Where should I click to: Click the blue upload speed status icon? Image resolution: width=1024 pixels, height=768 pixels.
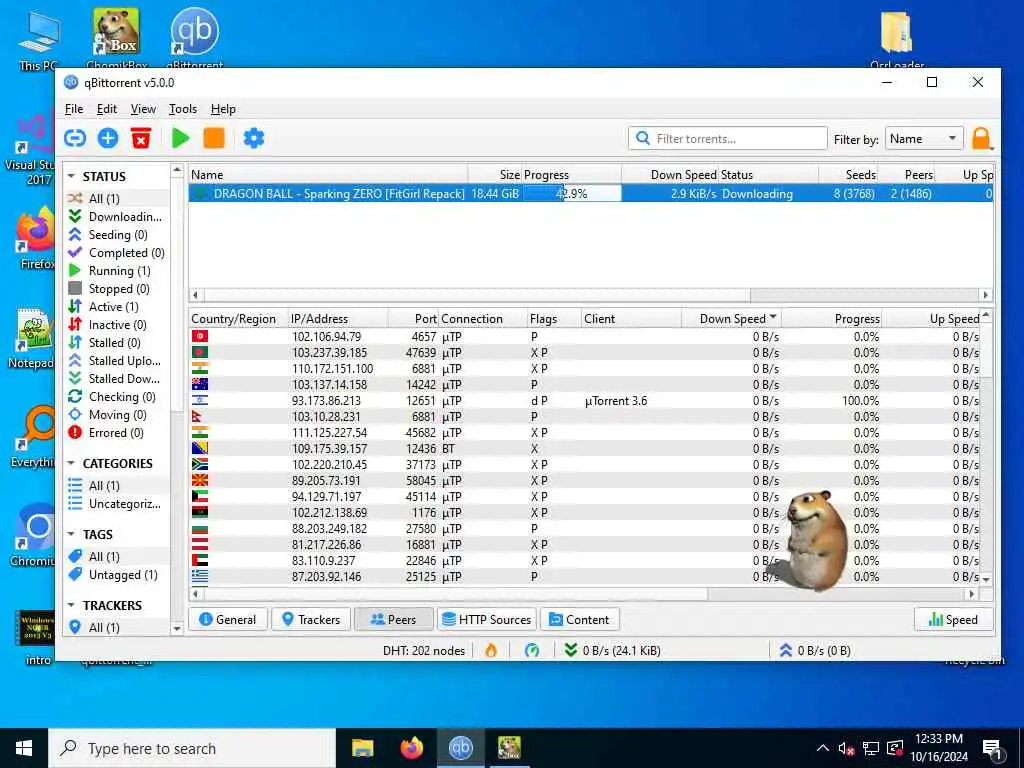[x=786, y=650]
